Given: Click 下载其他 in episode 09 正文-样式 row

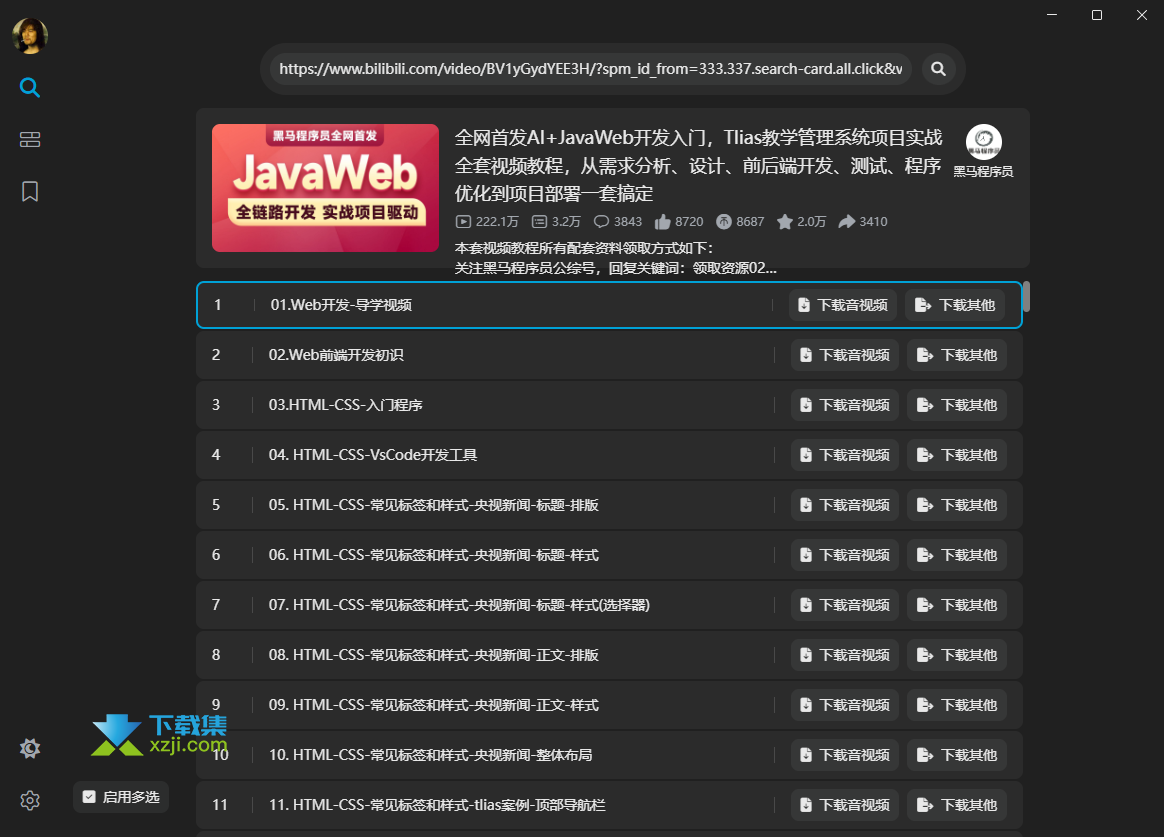Looking at the screenshot, I should pyautogui.click(x=957, y=705).
